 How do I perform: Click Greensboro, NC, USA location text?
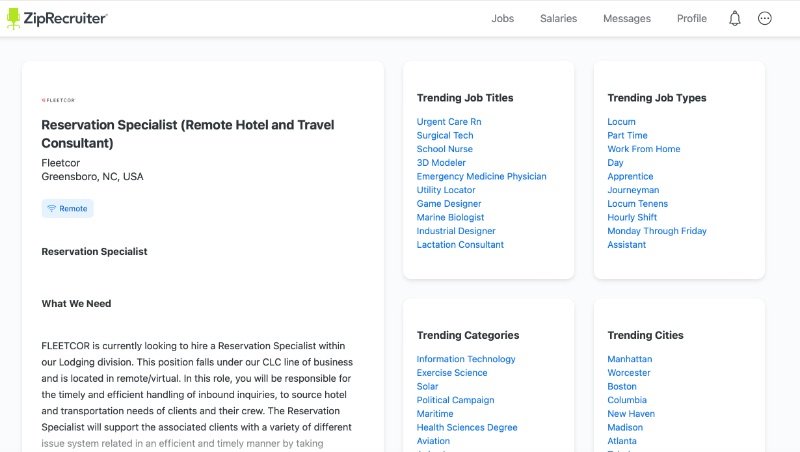[92, 177]
